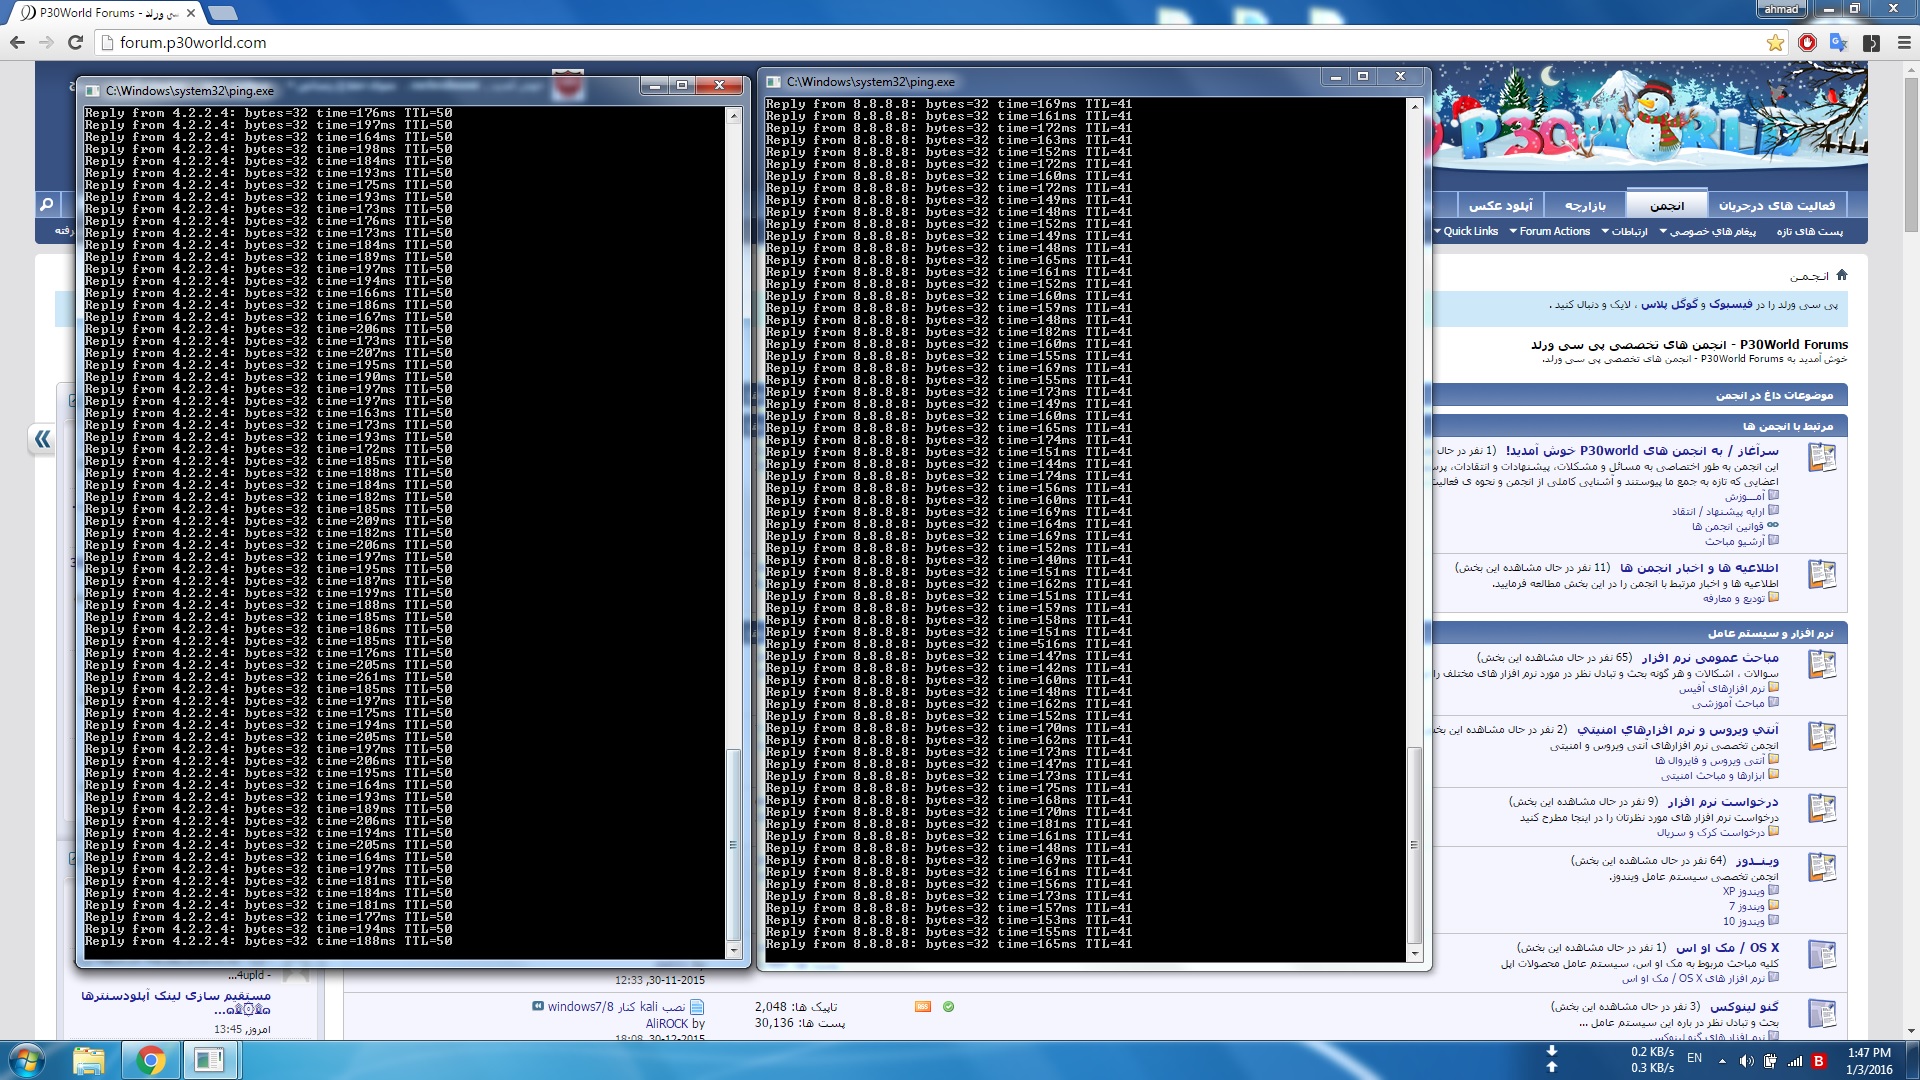Screen dimensions: 1920x1080
Task: Open File Explorer from the taskbar
Action: click(x=89, y=1060)
